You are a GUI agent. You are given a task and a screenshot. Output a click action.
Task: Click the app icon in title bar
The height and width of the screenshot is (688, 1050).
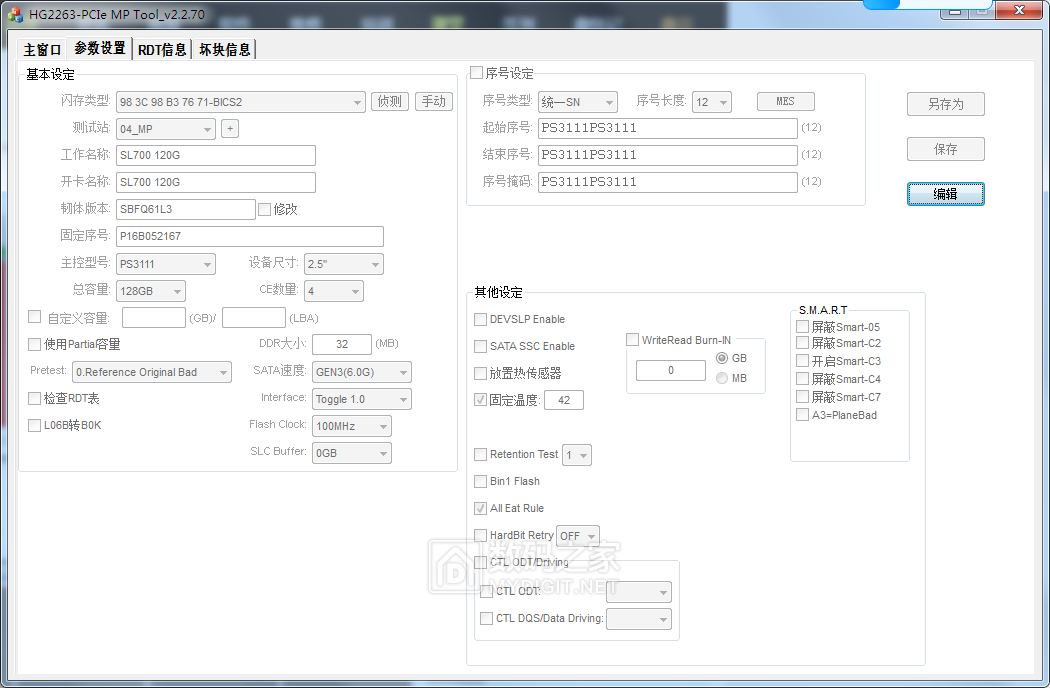15,14
